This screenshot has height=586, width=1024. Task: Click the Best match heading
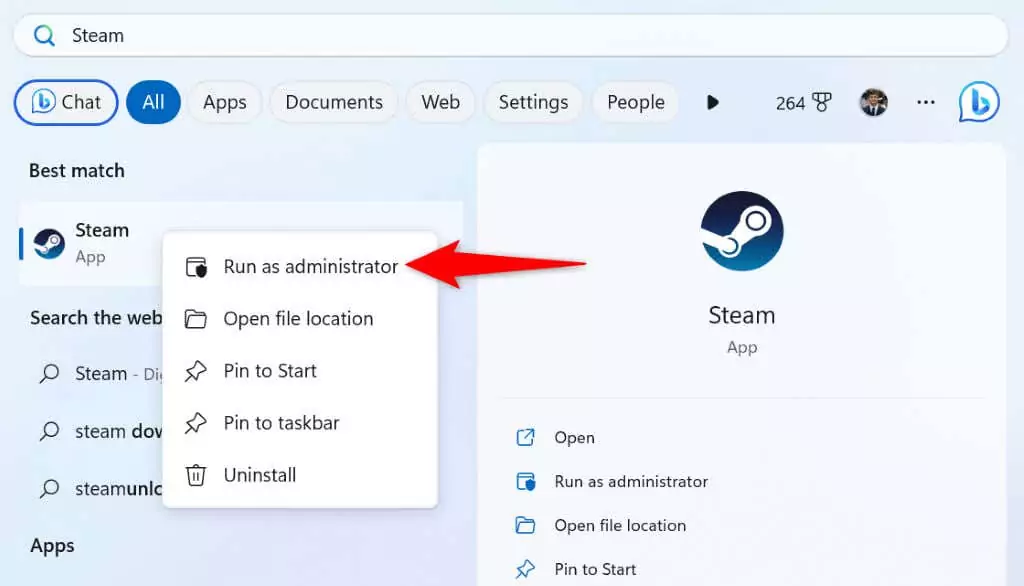(77, 171)
